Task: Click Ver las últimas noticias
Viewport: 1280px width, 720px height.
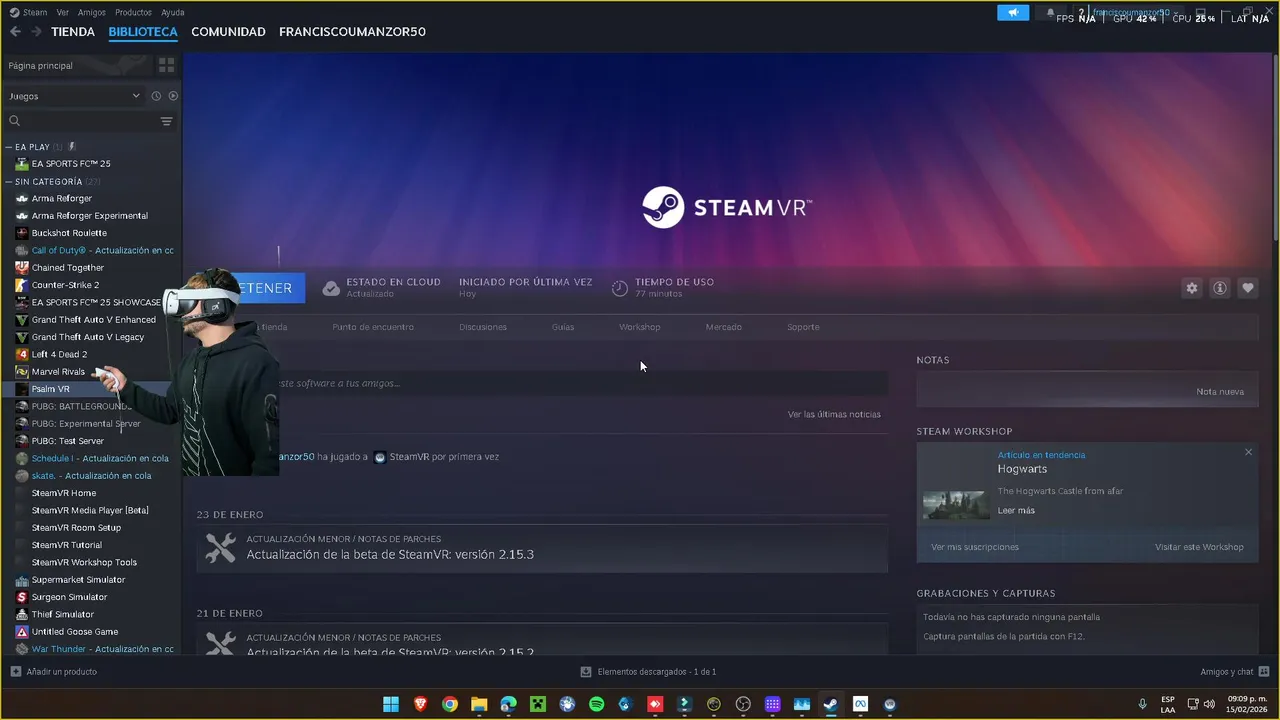Action: pos(834,414)
